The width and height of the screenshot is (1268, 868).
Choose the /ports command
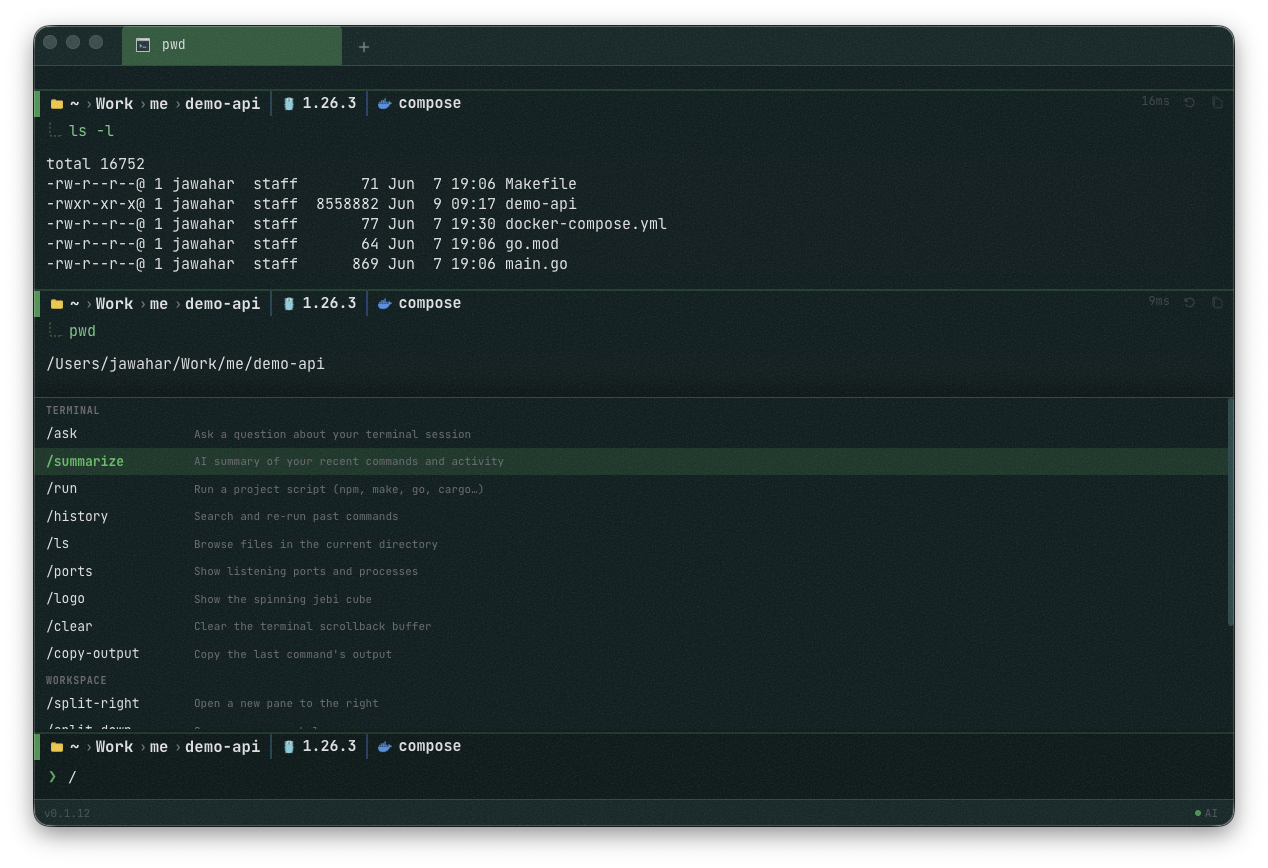click(631, 571)
